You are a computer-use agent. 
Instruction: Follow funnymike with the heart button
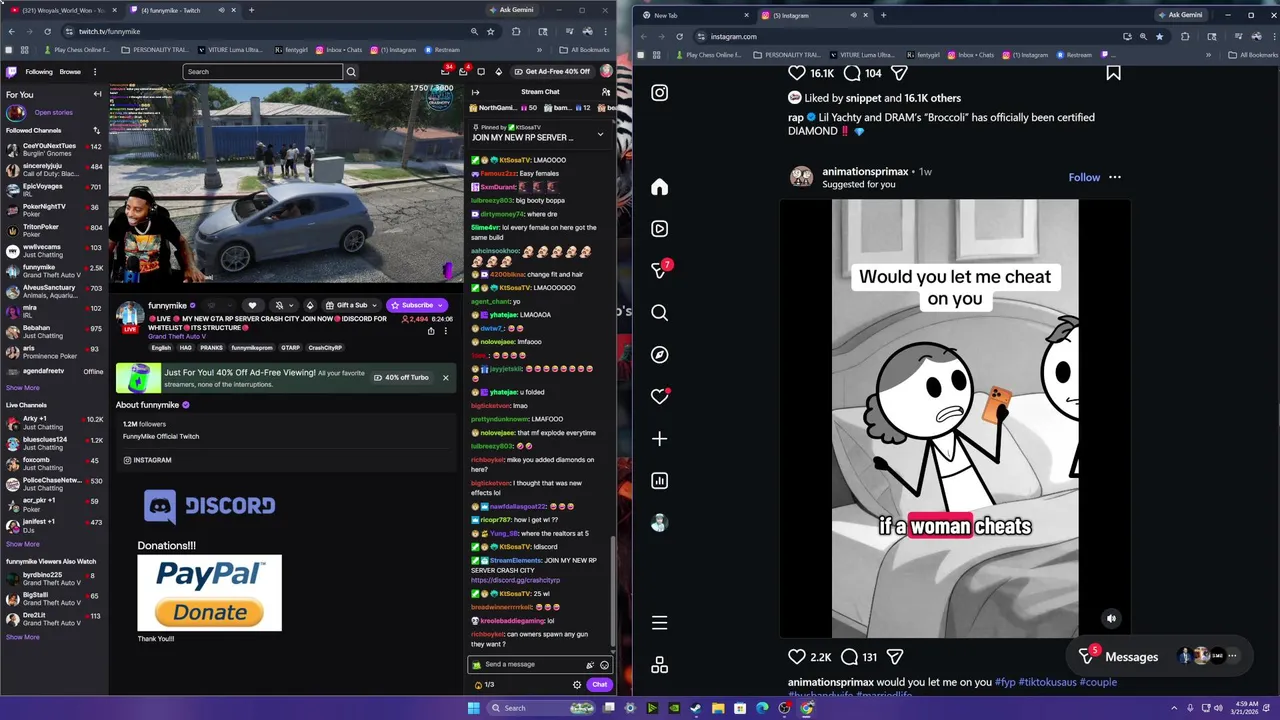coord(253,305)
